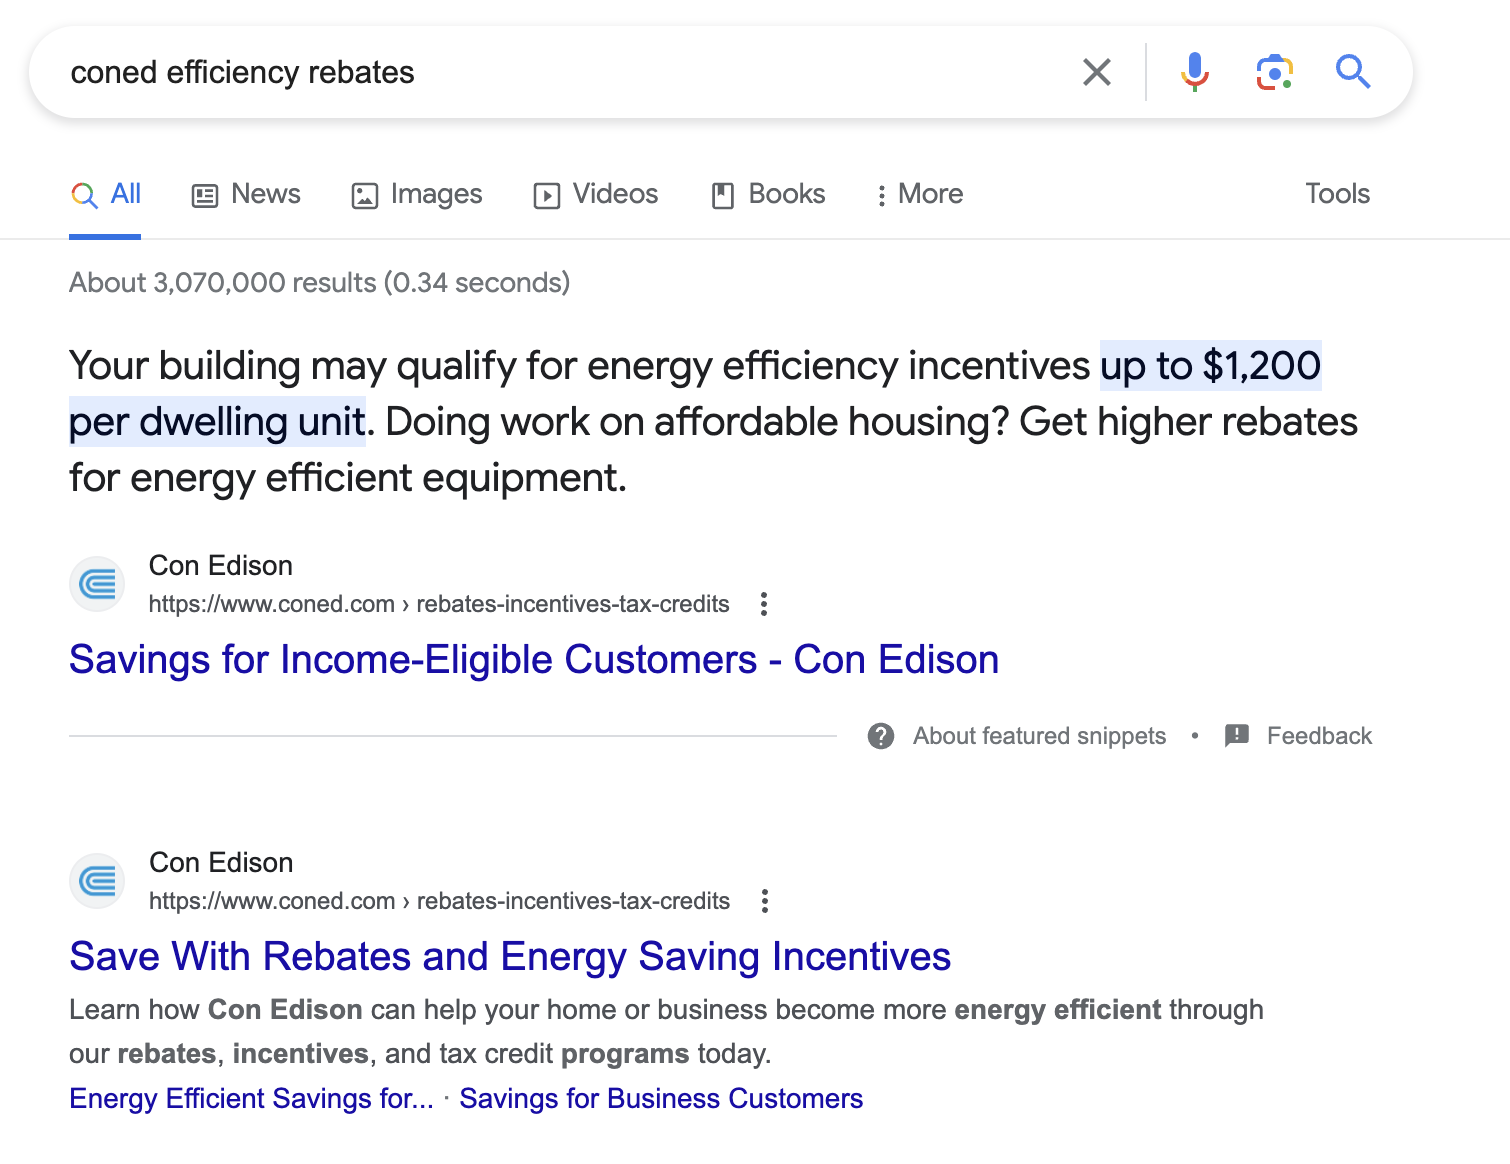Open Google Lens image search

pos(1274,72)
